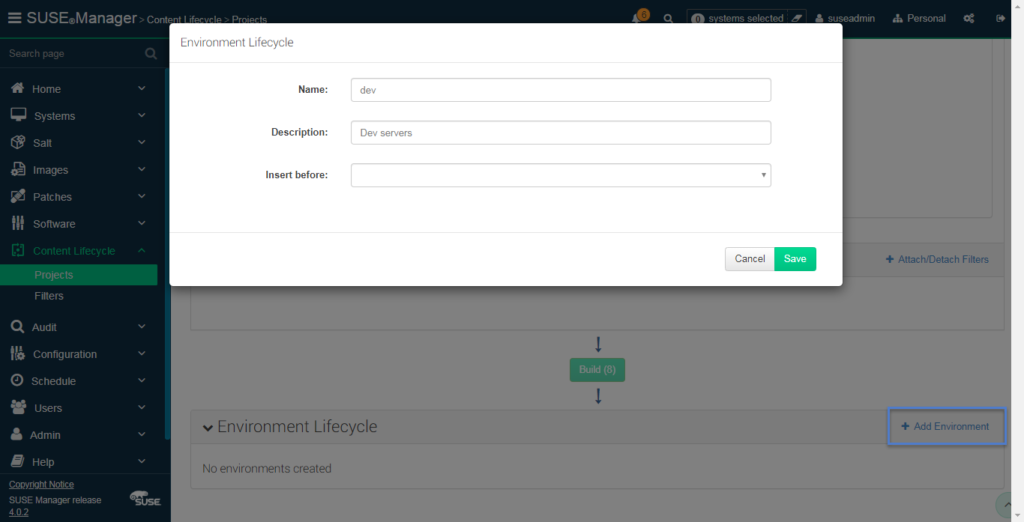Click the Personal organization link

tap(920, 18)
